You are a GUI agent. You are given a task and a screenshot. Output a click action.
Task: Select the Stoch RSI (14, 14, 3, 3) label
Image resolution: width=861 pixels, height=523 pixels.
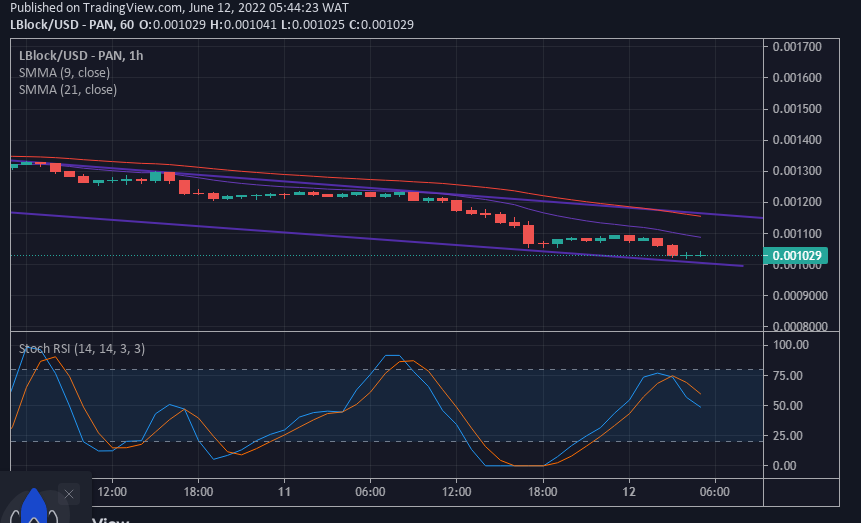click(x=82, y=348)
